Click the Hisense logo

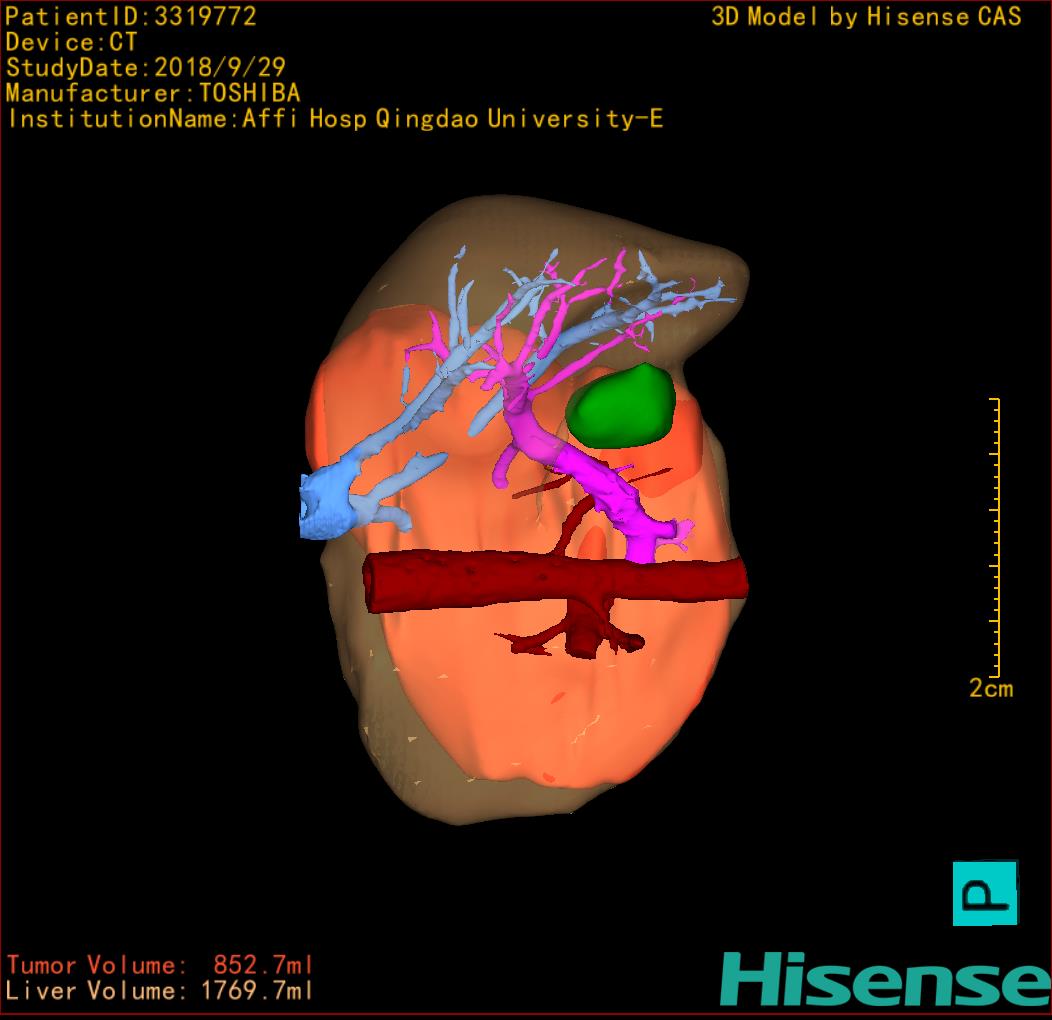point(885,979)
